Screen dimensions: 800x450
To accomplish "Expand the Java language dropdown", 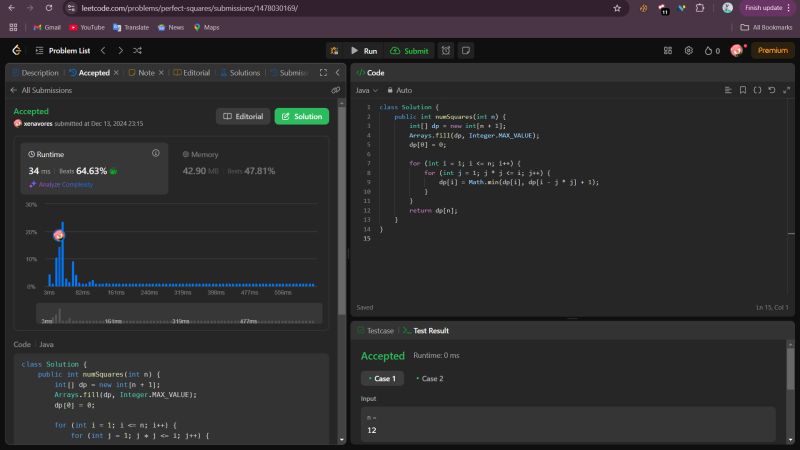I will point(366,90).
